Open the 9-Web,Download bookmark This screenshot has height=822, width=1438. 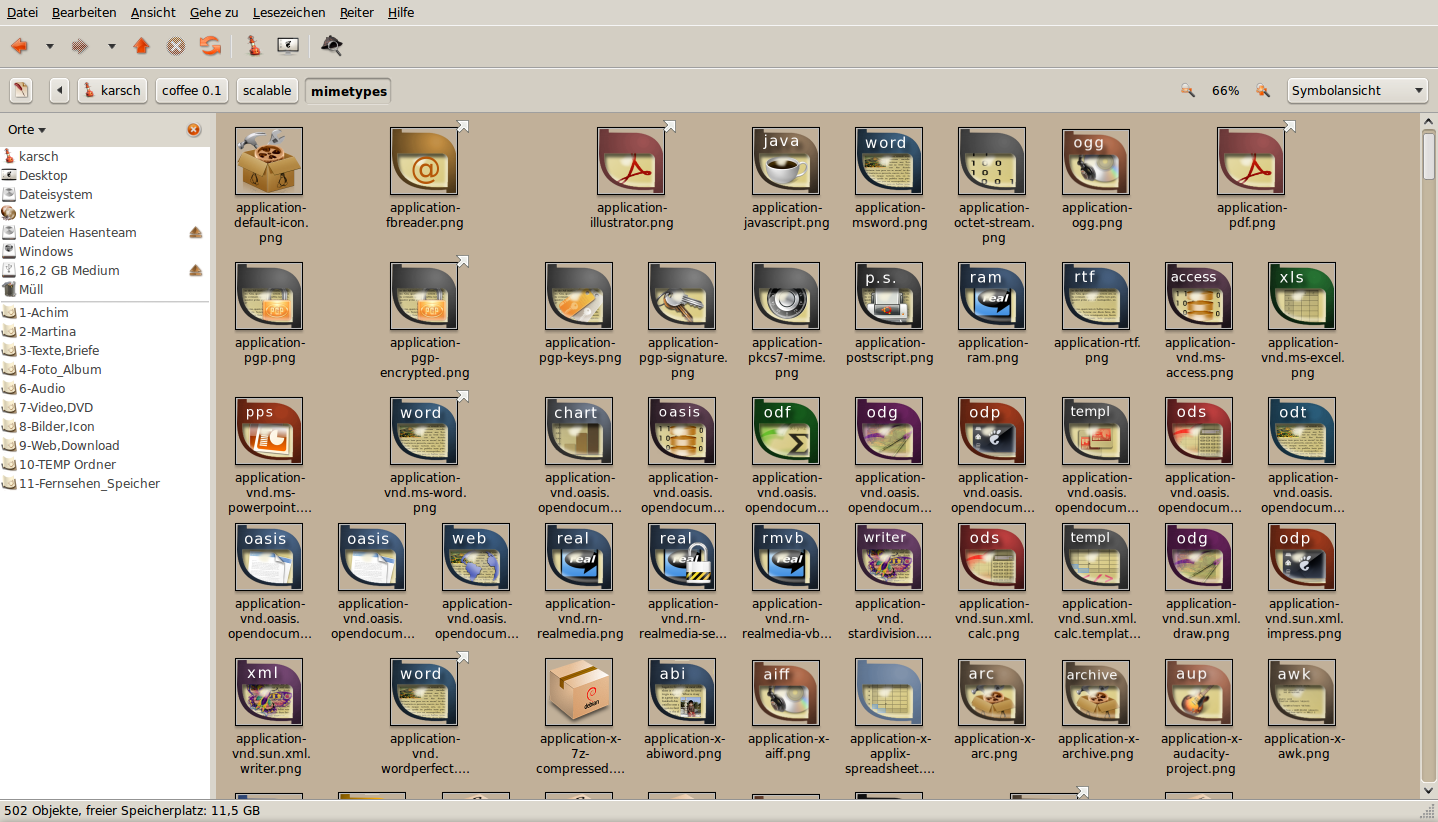pyautogui.click(x=105, y=445)
